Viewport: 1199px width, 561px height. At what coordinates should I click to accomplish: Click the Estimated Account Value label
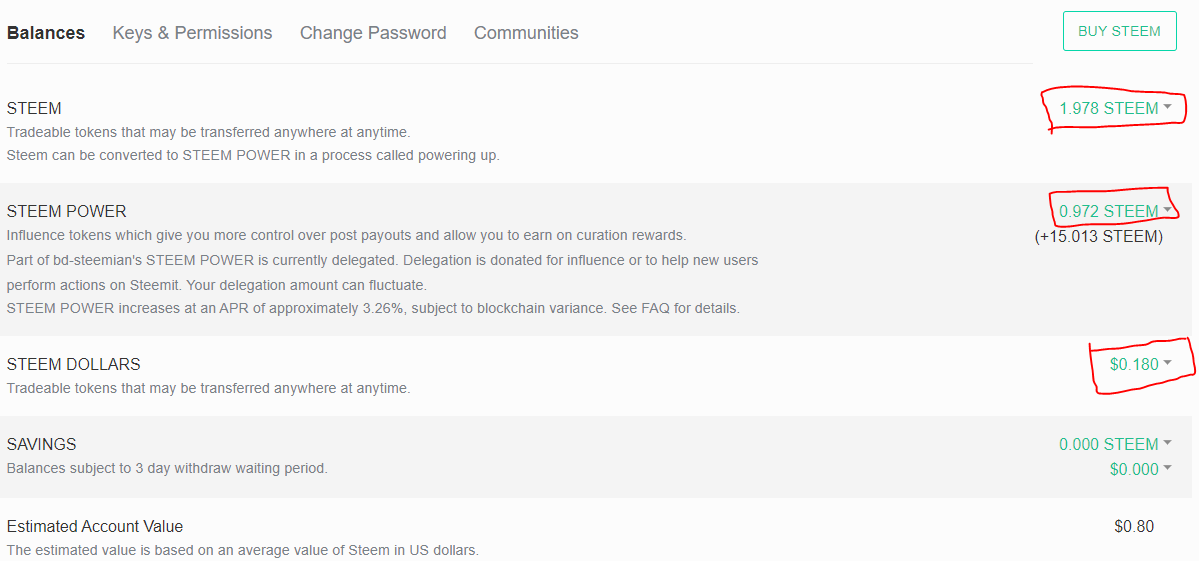click(95, 526)
